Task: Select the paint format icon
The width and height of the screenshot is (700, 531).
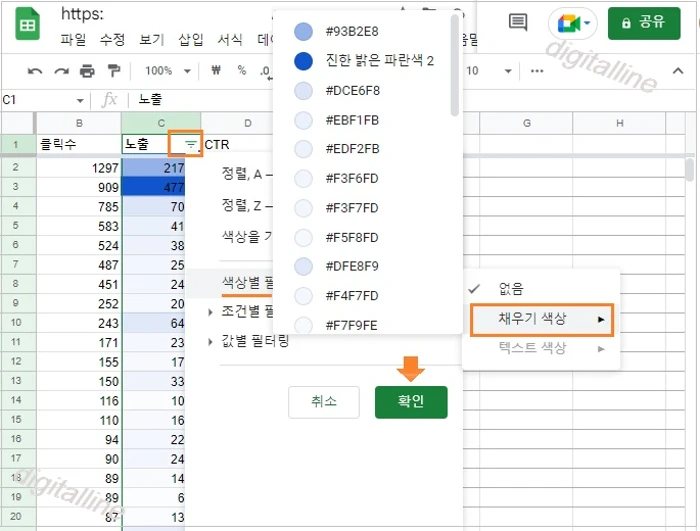Action: coord(114,71)
